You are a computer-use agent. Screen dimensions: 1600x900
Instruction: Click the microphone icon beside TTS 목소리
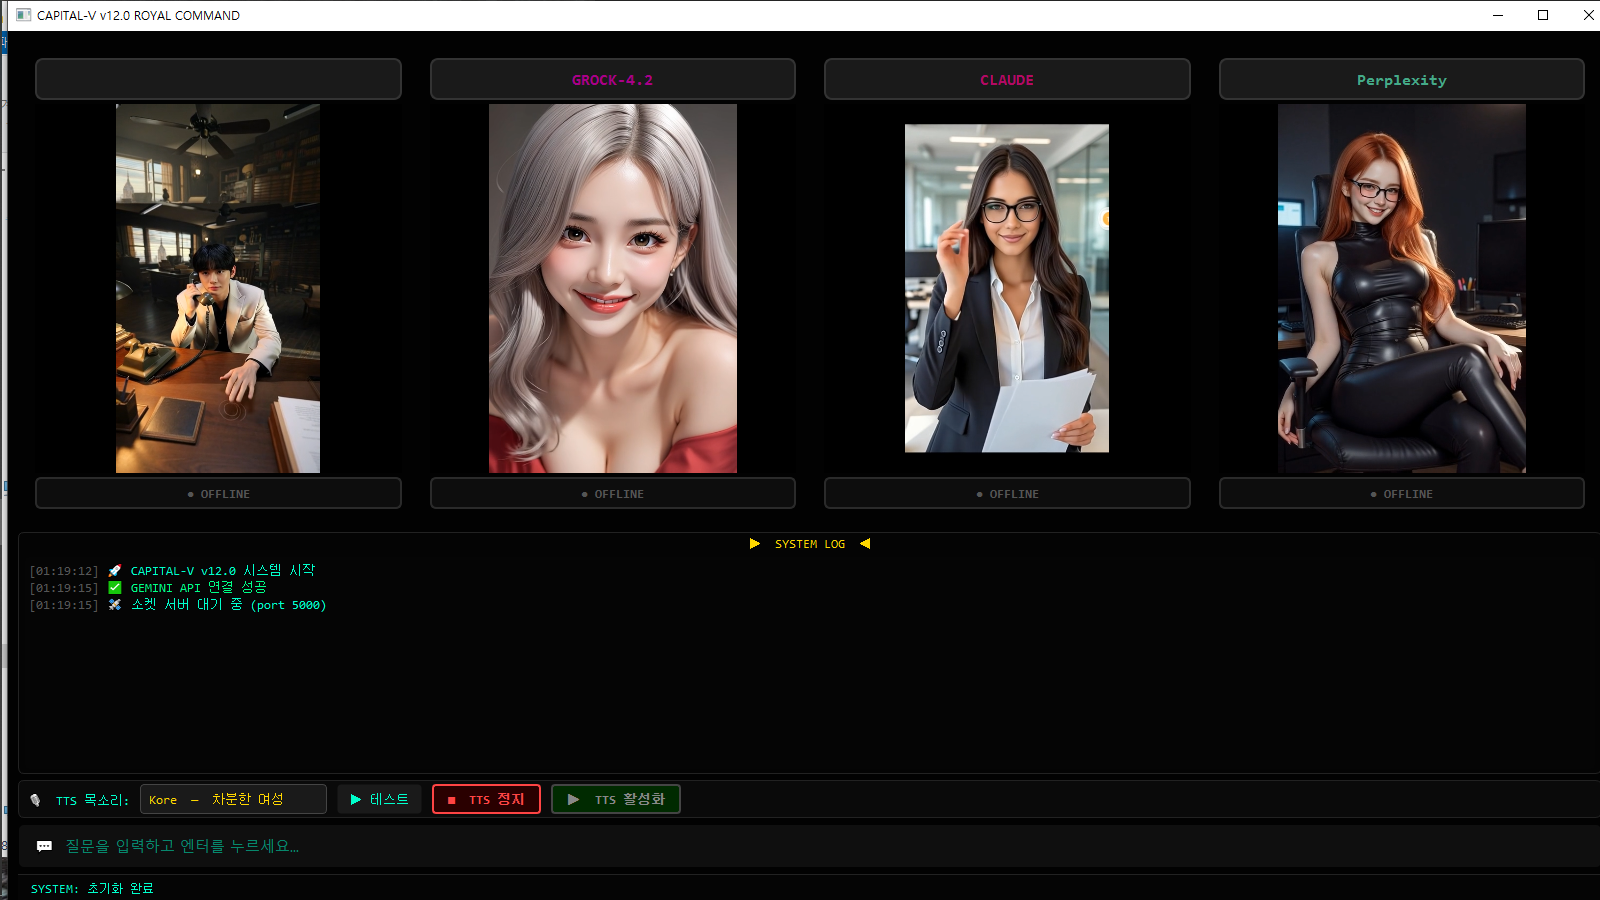(36, 800)
